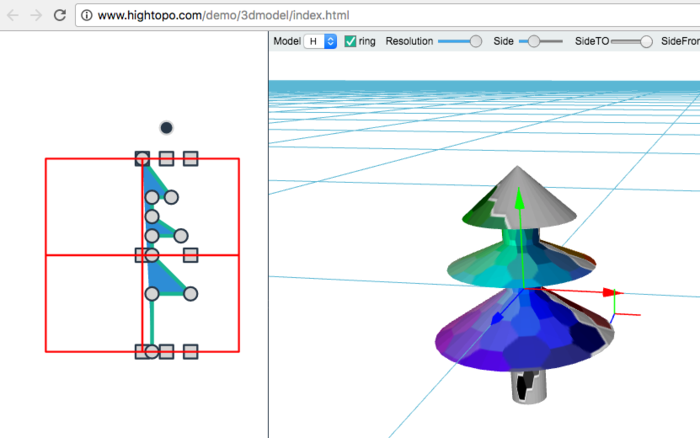Click the SideTO slider handle
This screenshot has width=700, height=438.
click(646, 41)
